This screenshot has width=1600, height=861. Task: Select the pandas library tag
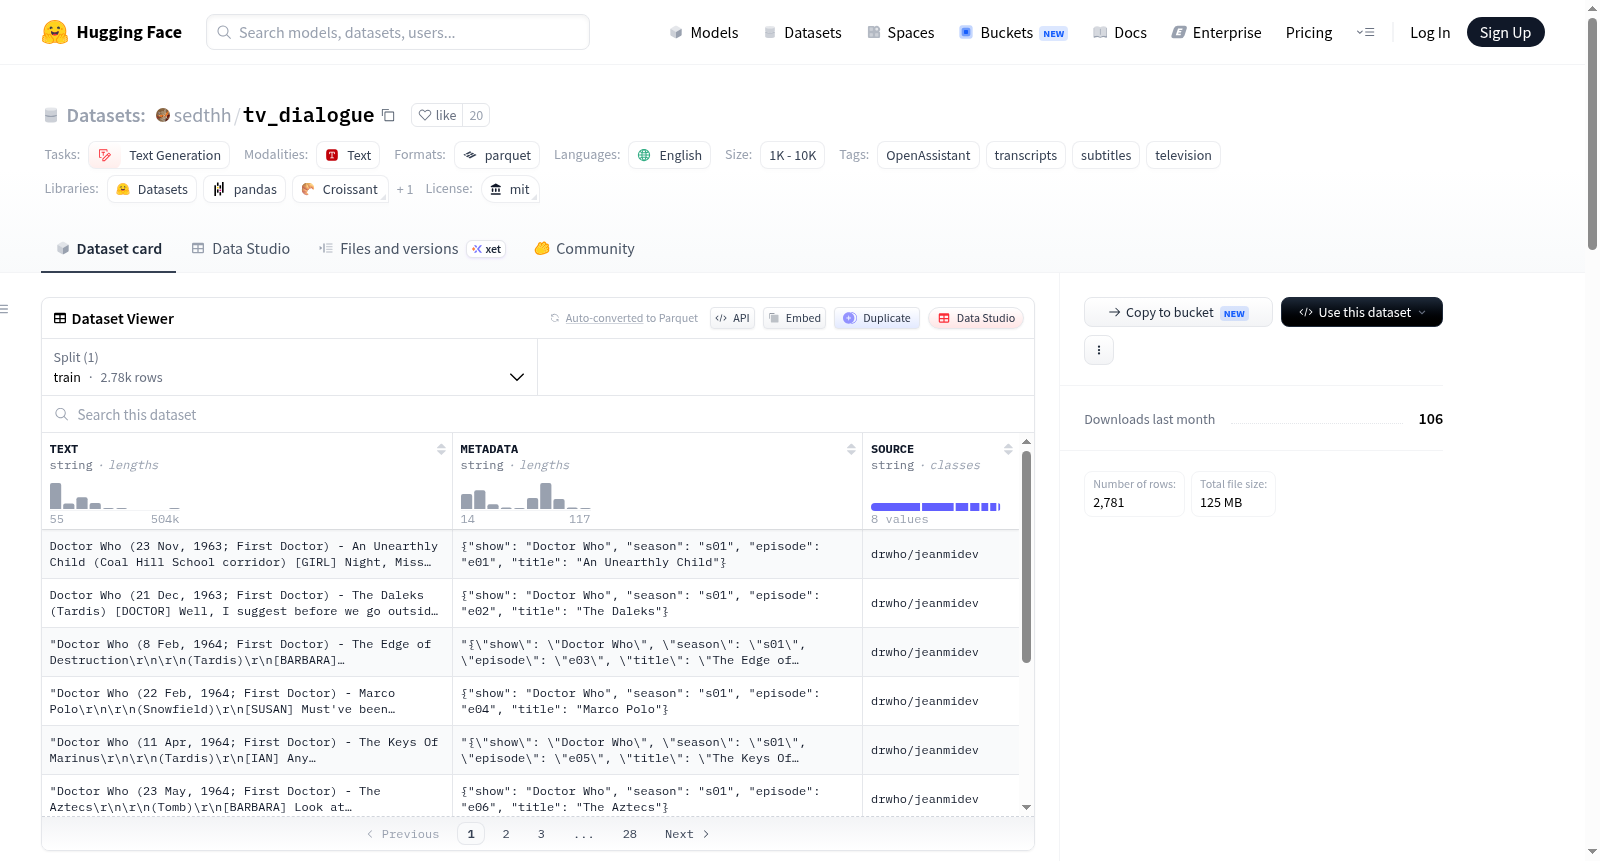[244, 189]
